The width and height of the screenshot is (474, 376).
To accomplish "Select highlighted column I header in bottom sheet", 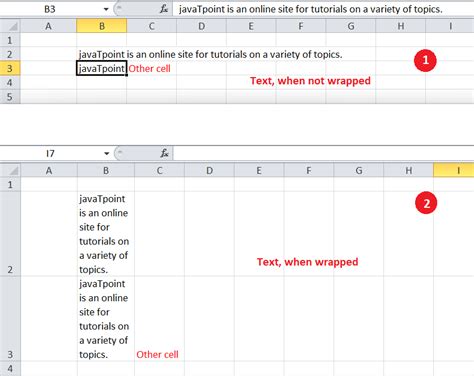I will [x=454, y=170].
